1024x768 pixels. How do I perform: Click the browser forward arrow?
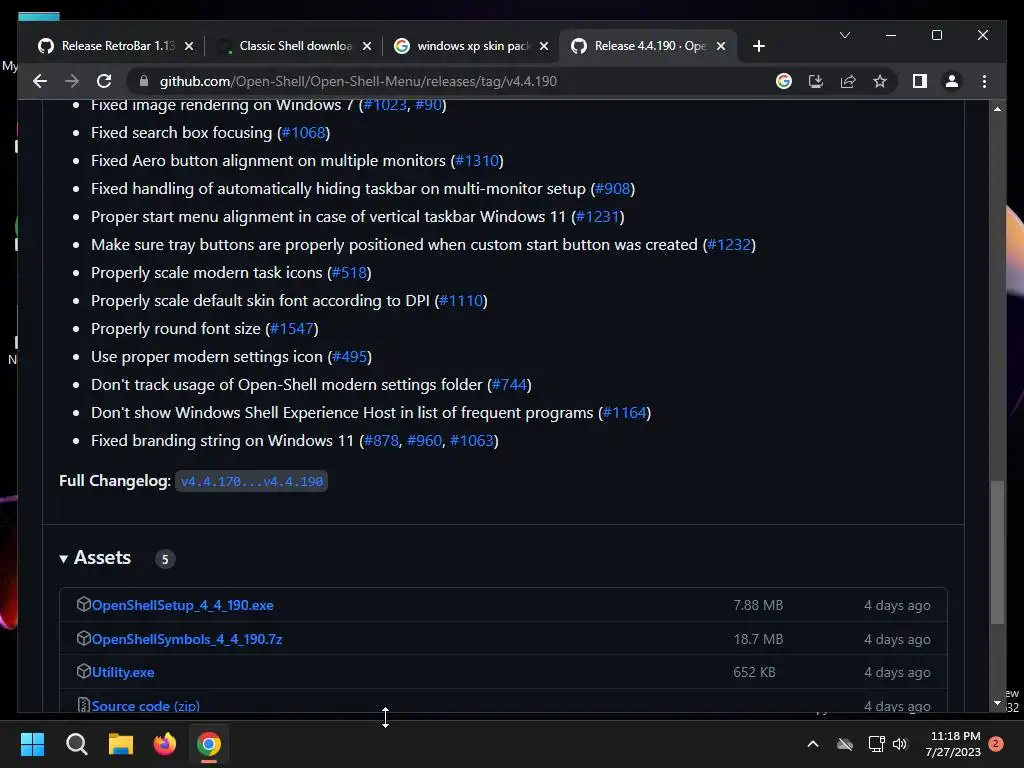click(x=72, y=81)
